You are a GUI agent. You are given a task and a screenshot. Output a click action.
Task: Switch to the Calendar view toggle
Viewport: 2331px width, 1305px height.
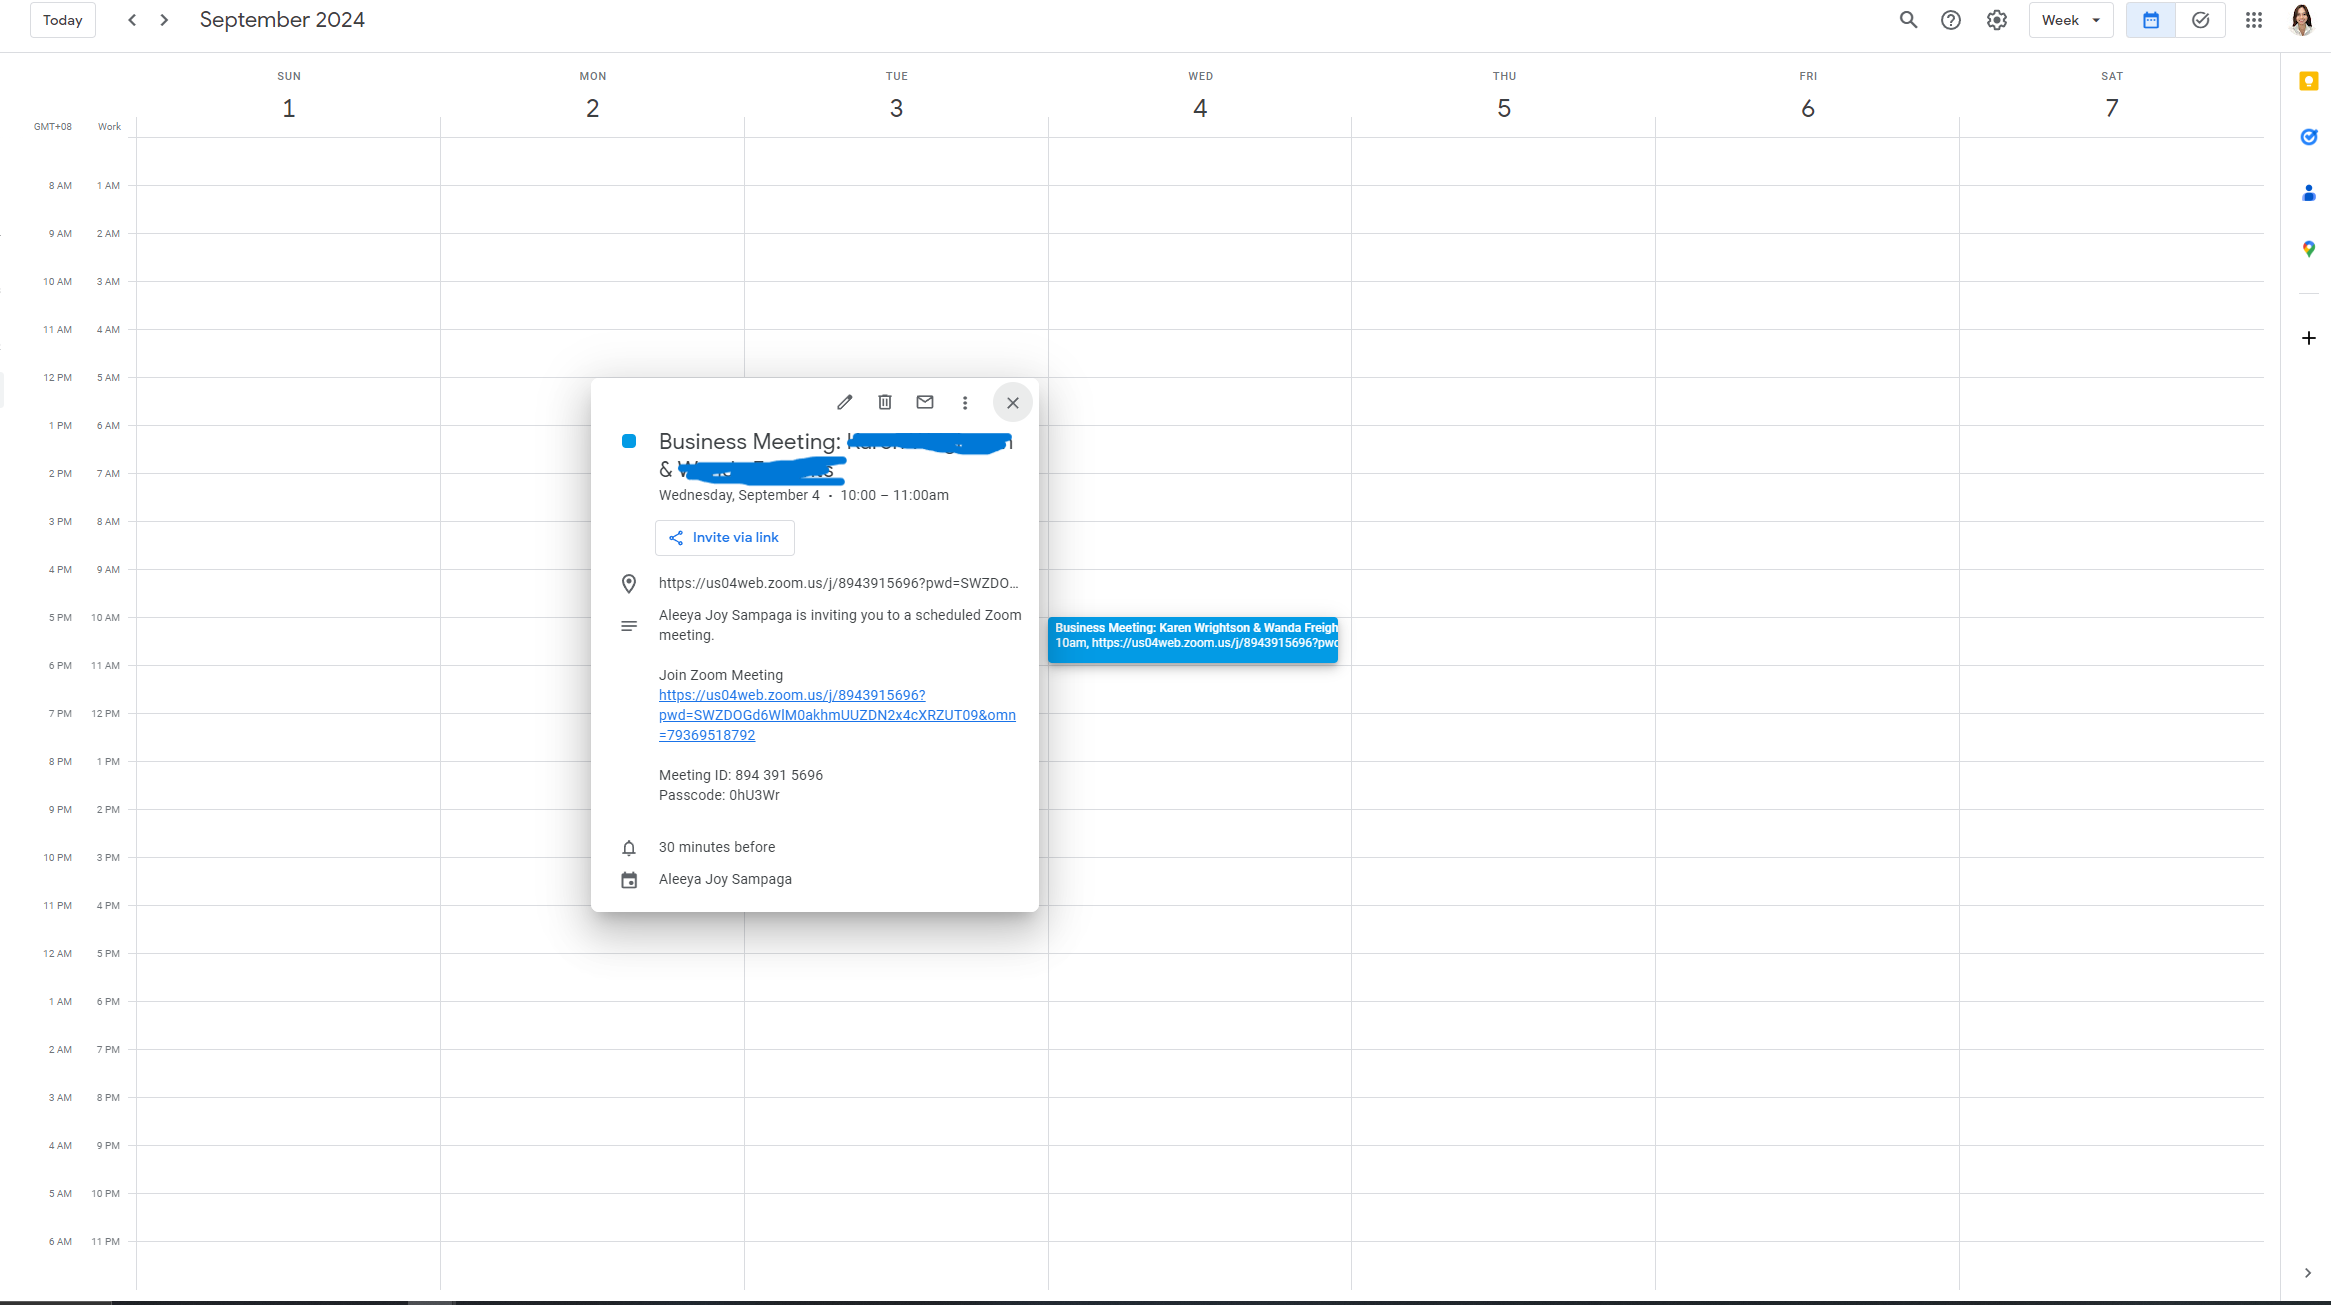point(2151,20)
